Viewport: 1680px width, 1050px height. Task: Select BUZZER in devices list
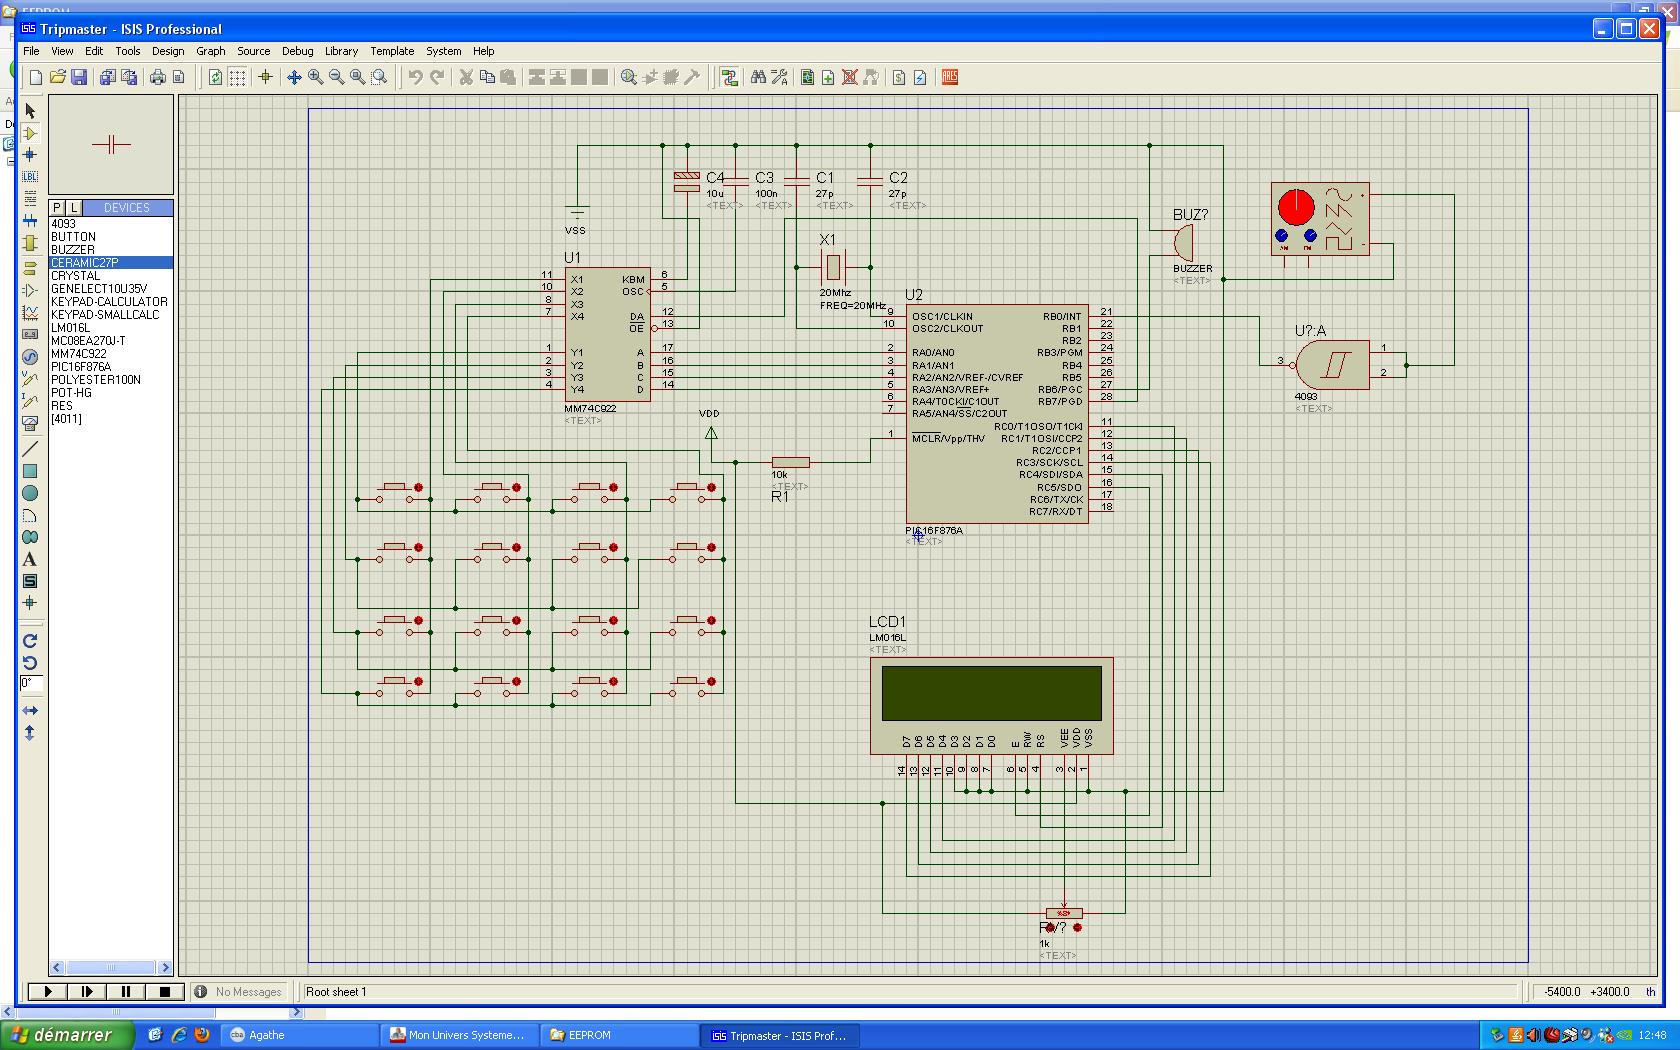pos(73,250)
